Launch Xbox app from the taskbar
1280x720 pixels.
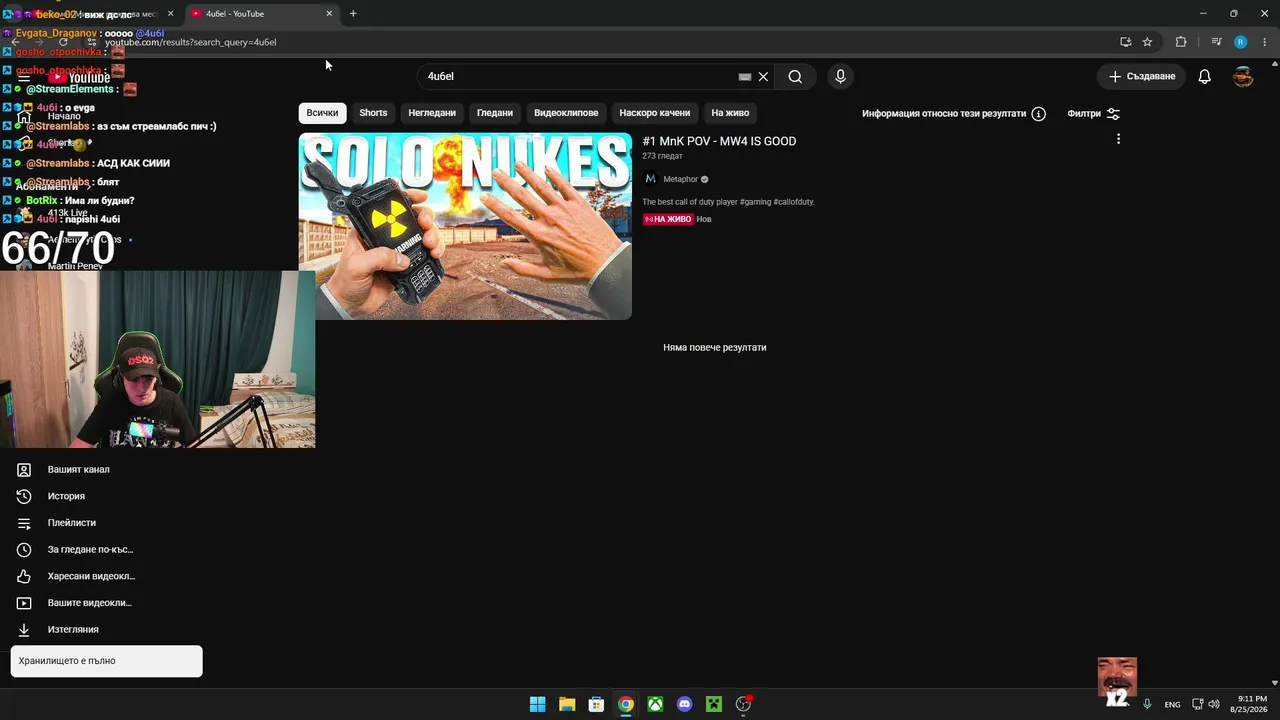tap(655, 704)
